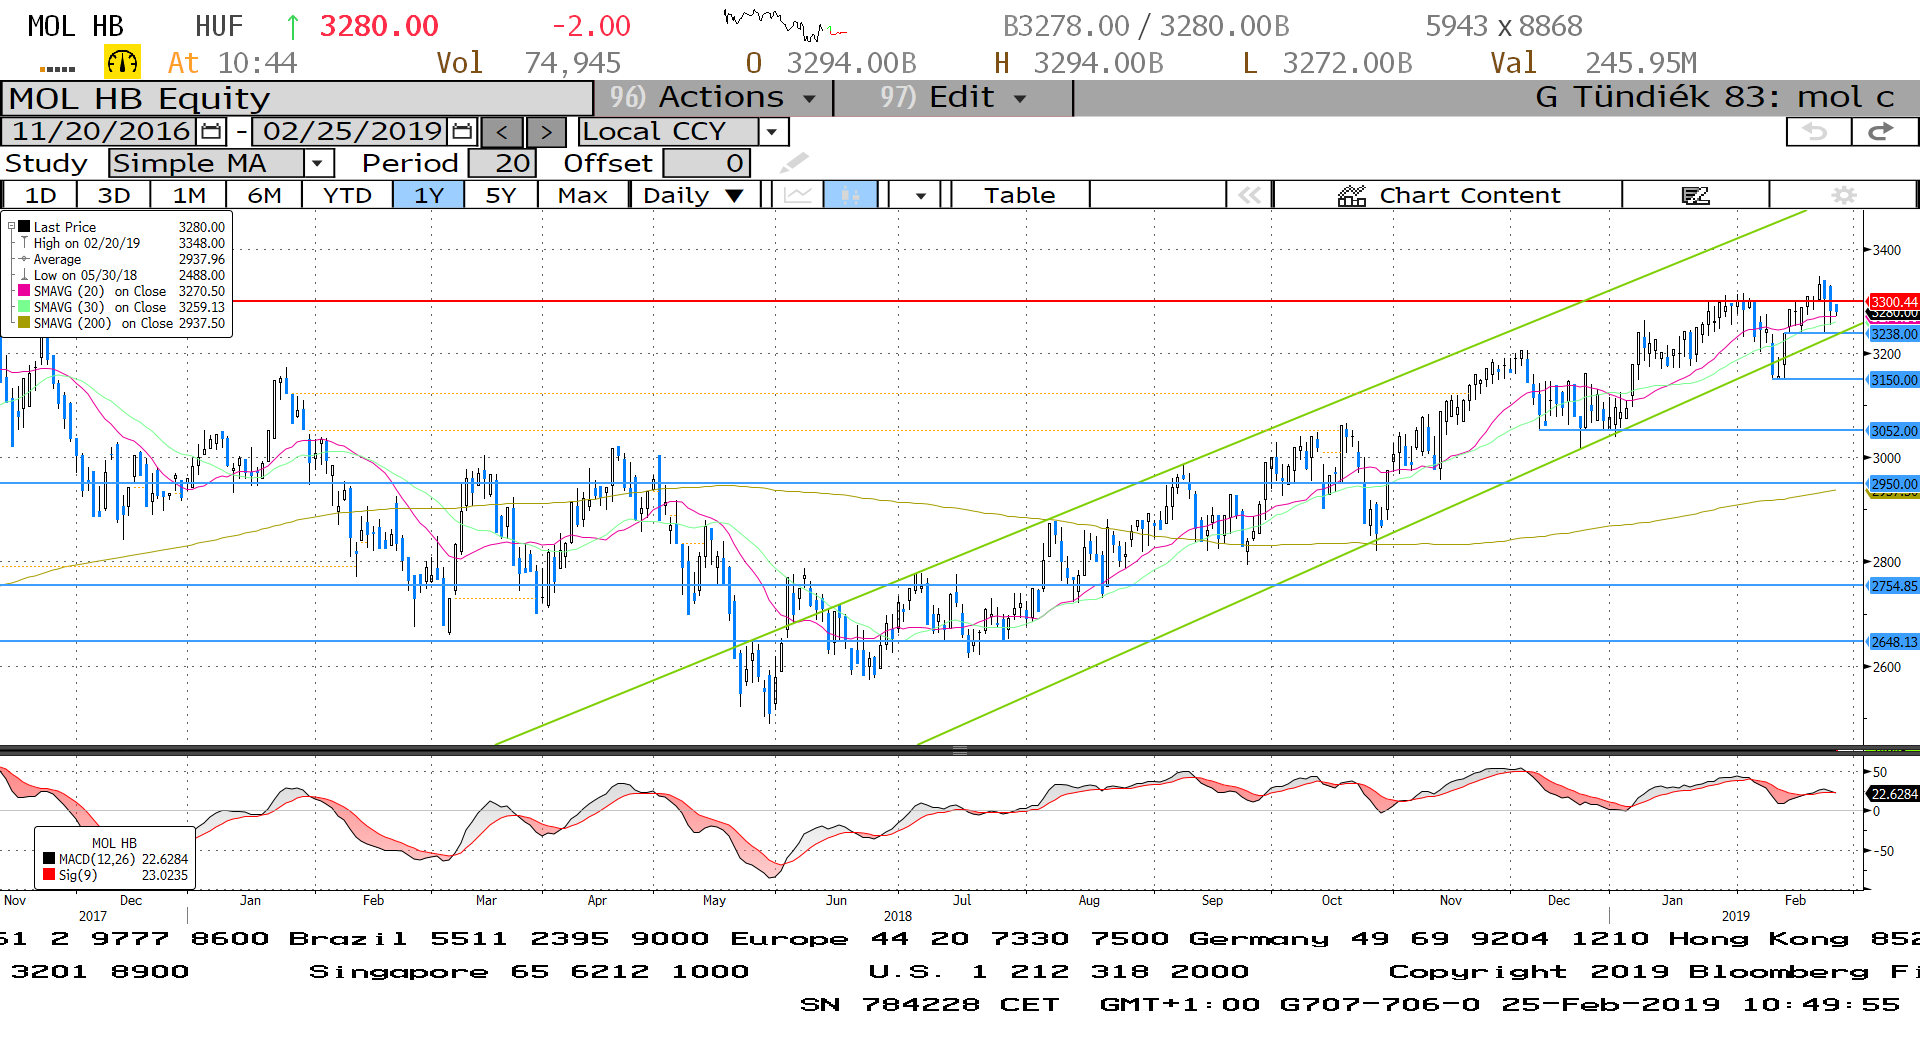Open the start date calendar picker

[x=211, y=131]
